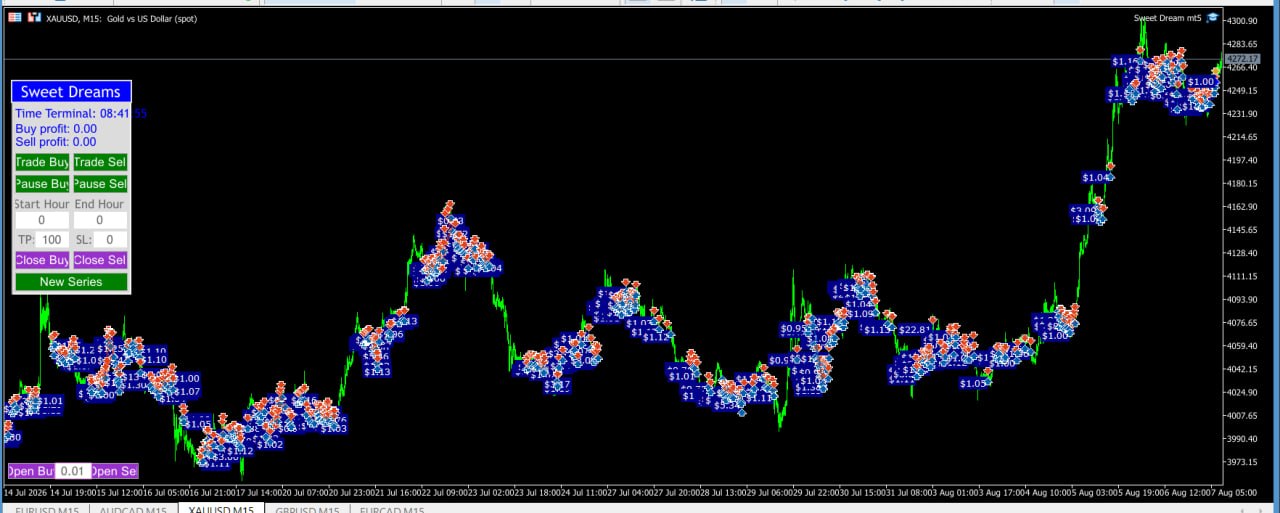Select the 0.01 lot size field
Screen dimensions: 1280x513
[73, 471]
